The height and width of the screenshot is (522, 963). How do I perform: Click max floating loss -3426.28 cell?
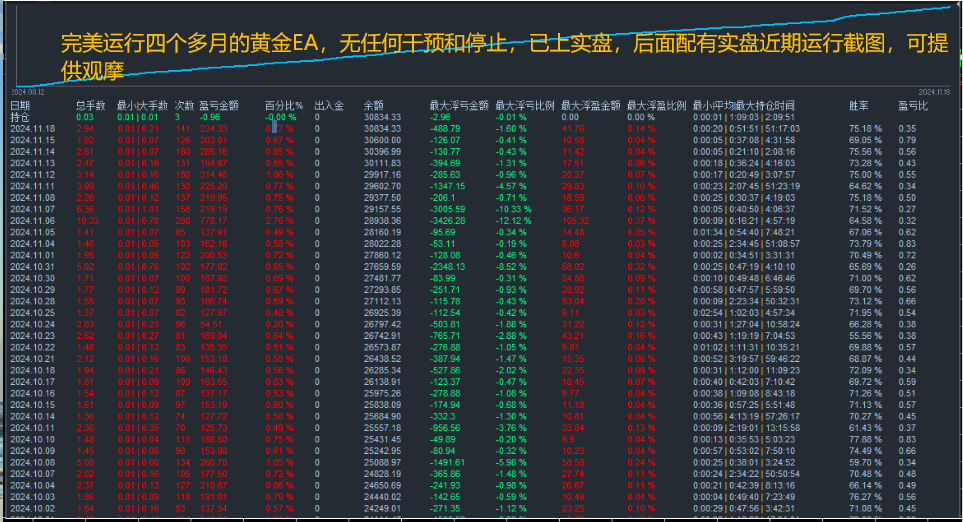(x=448, y=221)
